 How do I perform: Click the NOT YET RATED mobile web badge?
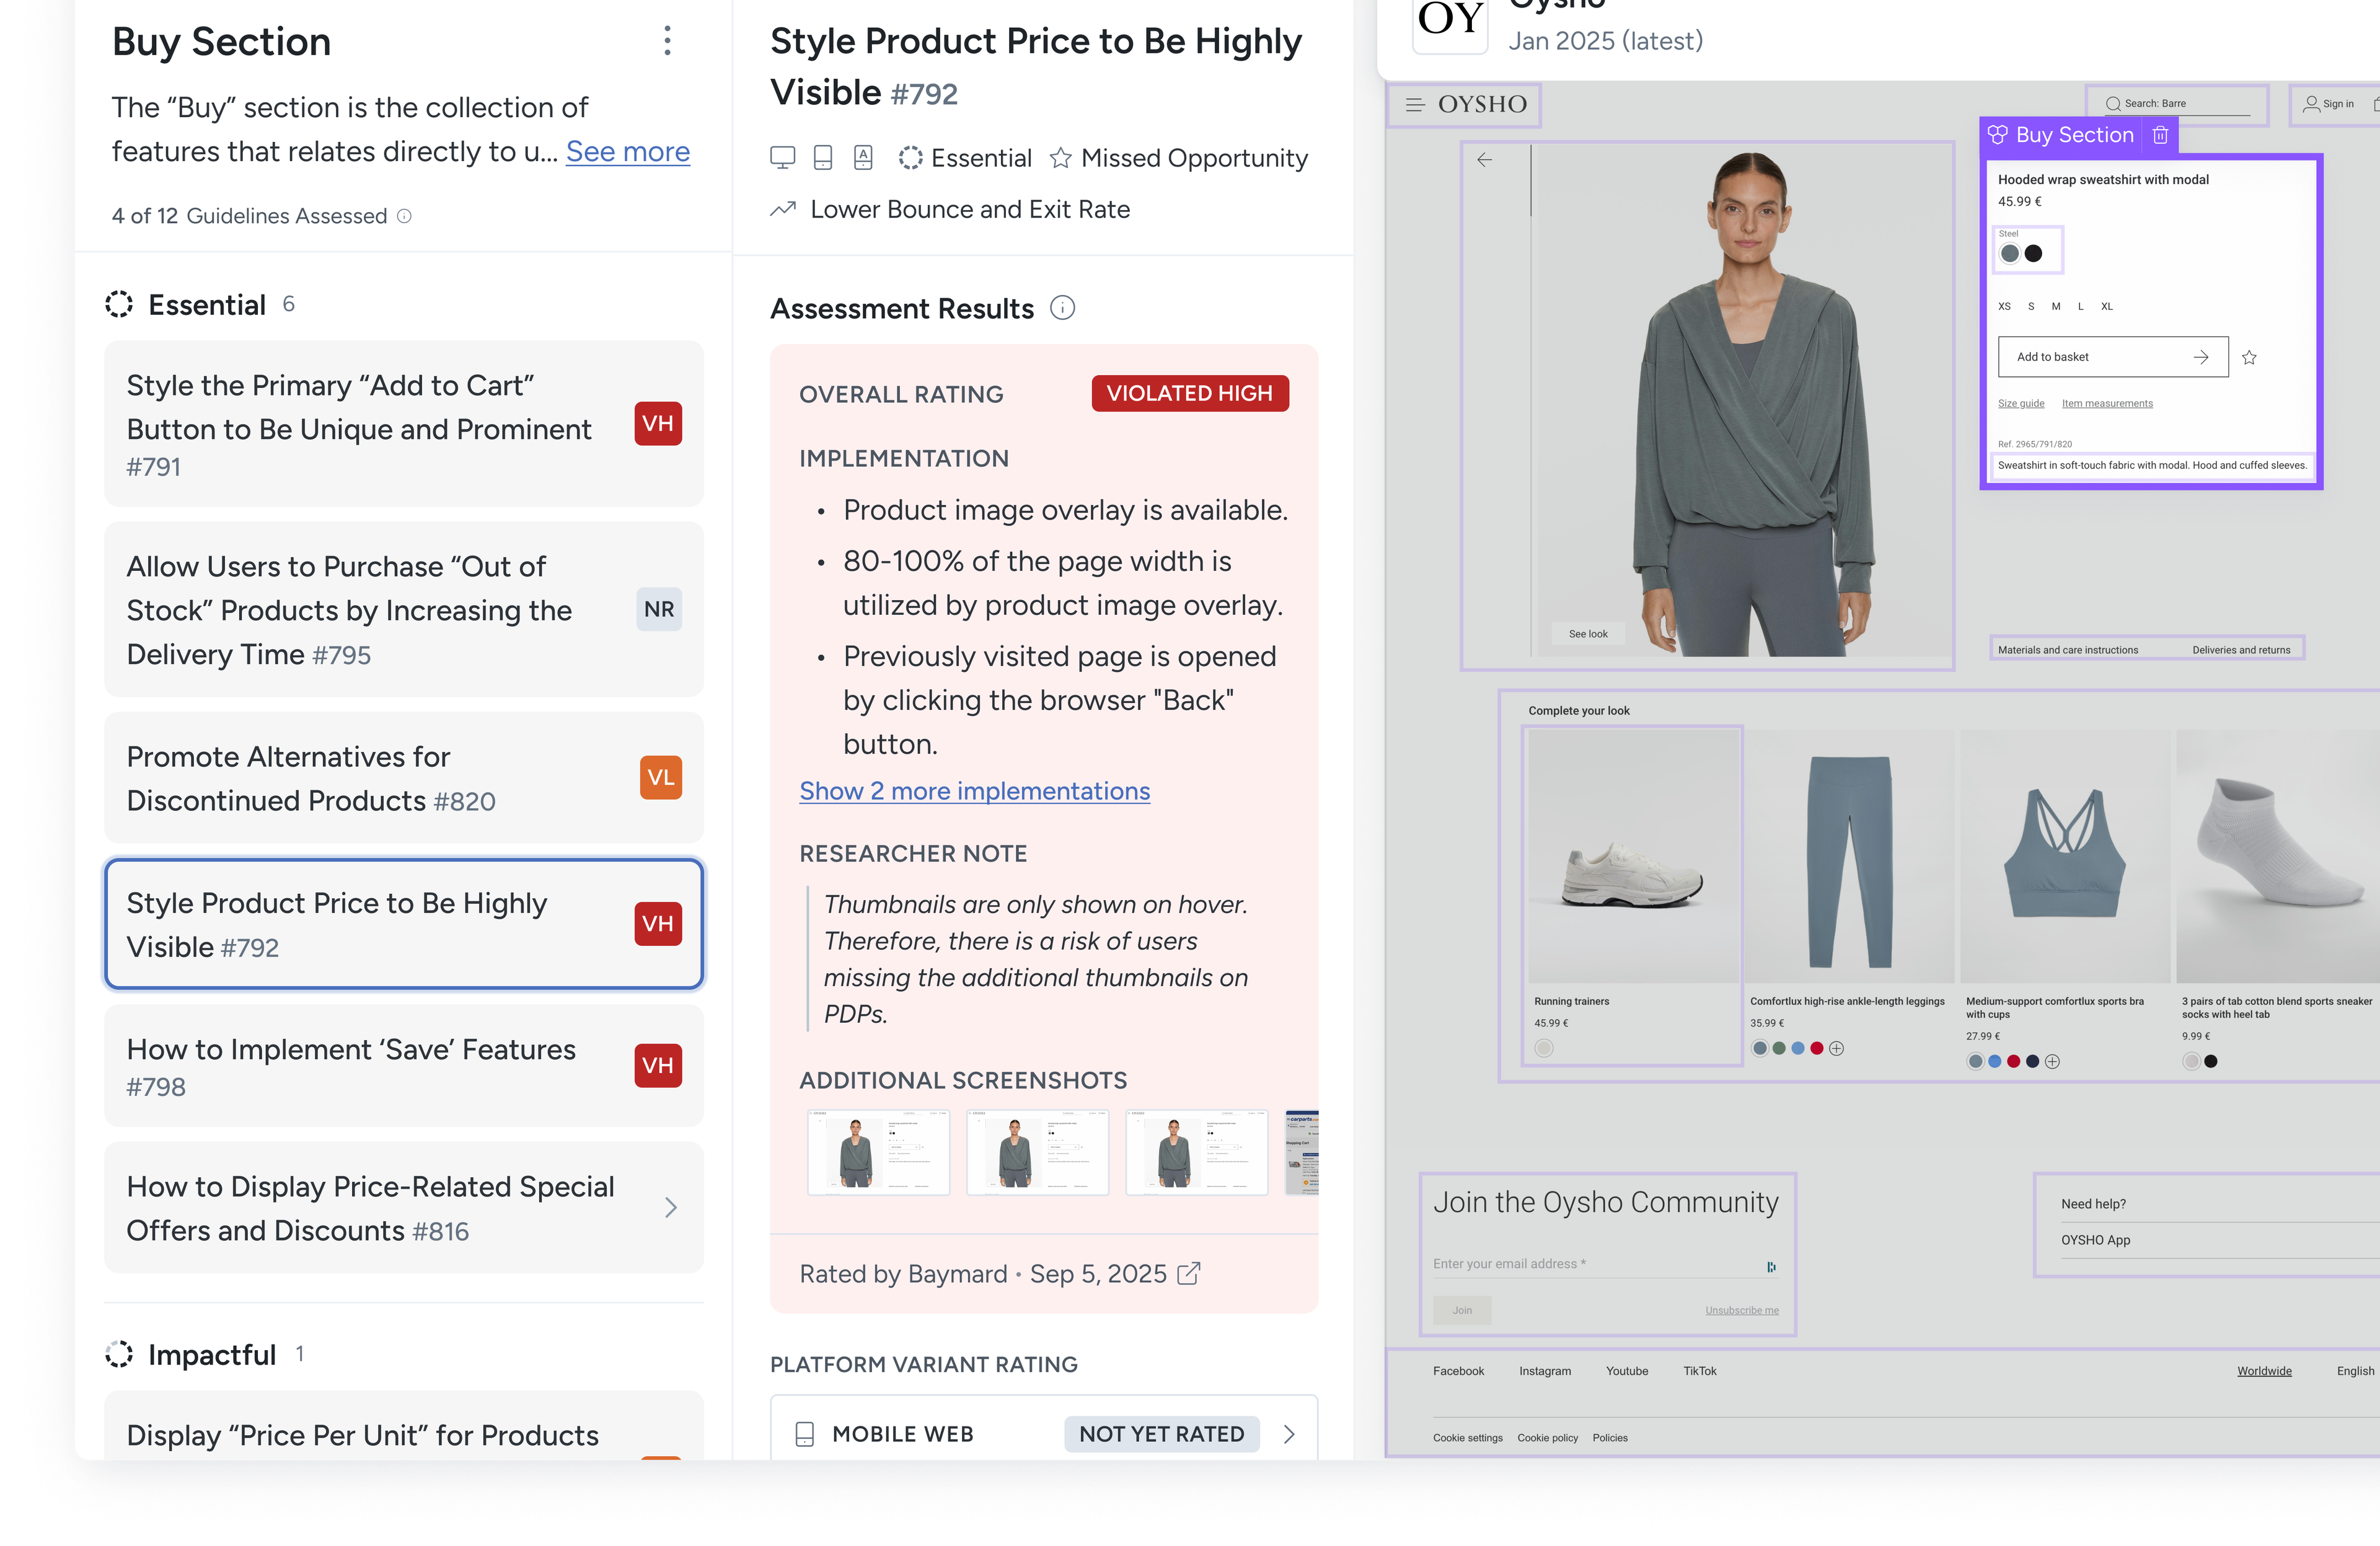coord(1161,1434)
